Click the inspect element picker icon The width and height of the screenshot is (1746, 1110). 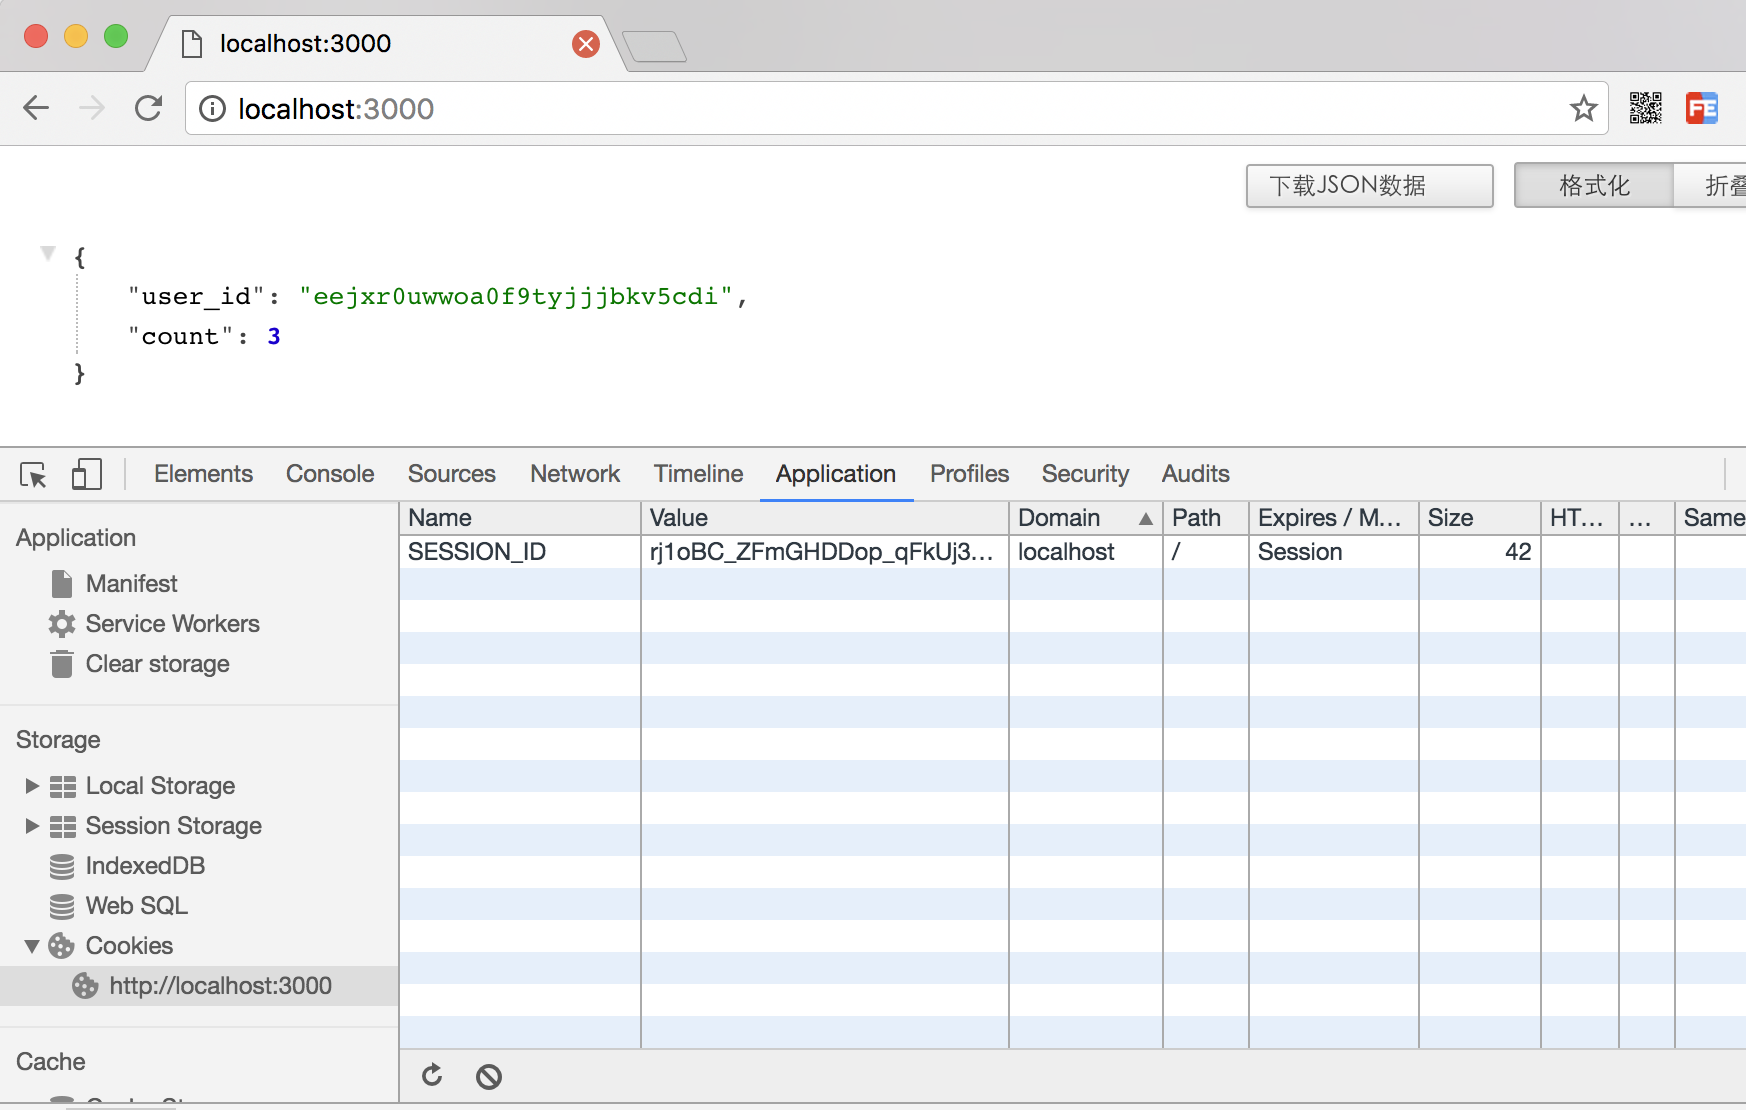click(x=33, y=474)
